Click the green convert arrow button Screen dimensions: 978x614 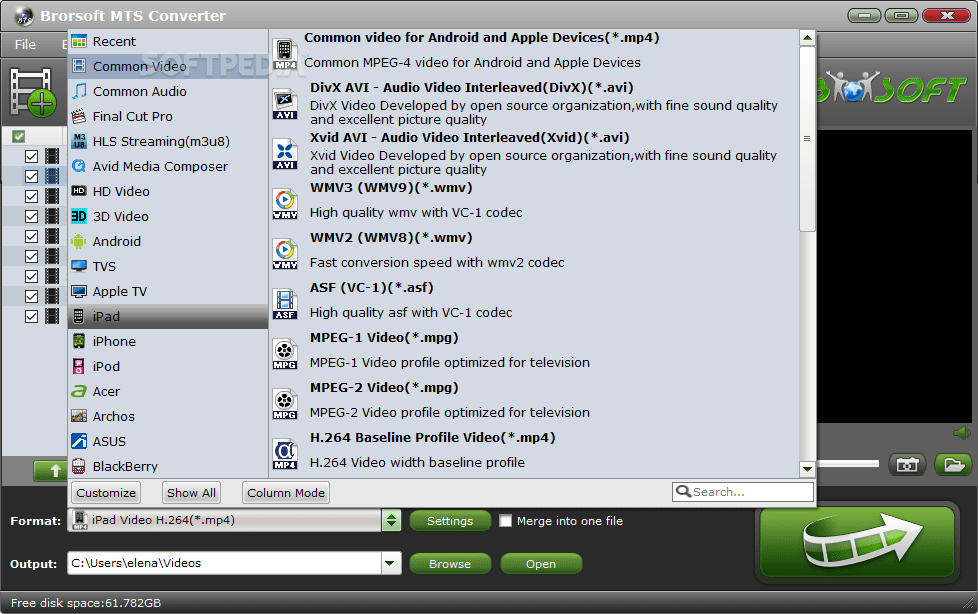857,542
